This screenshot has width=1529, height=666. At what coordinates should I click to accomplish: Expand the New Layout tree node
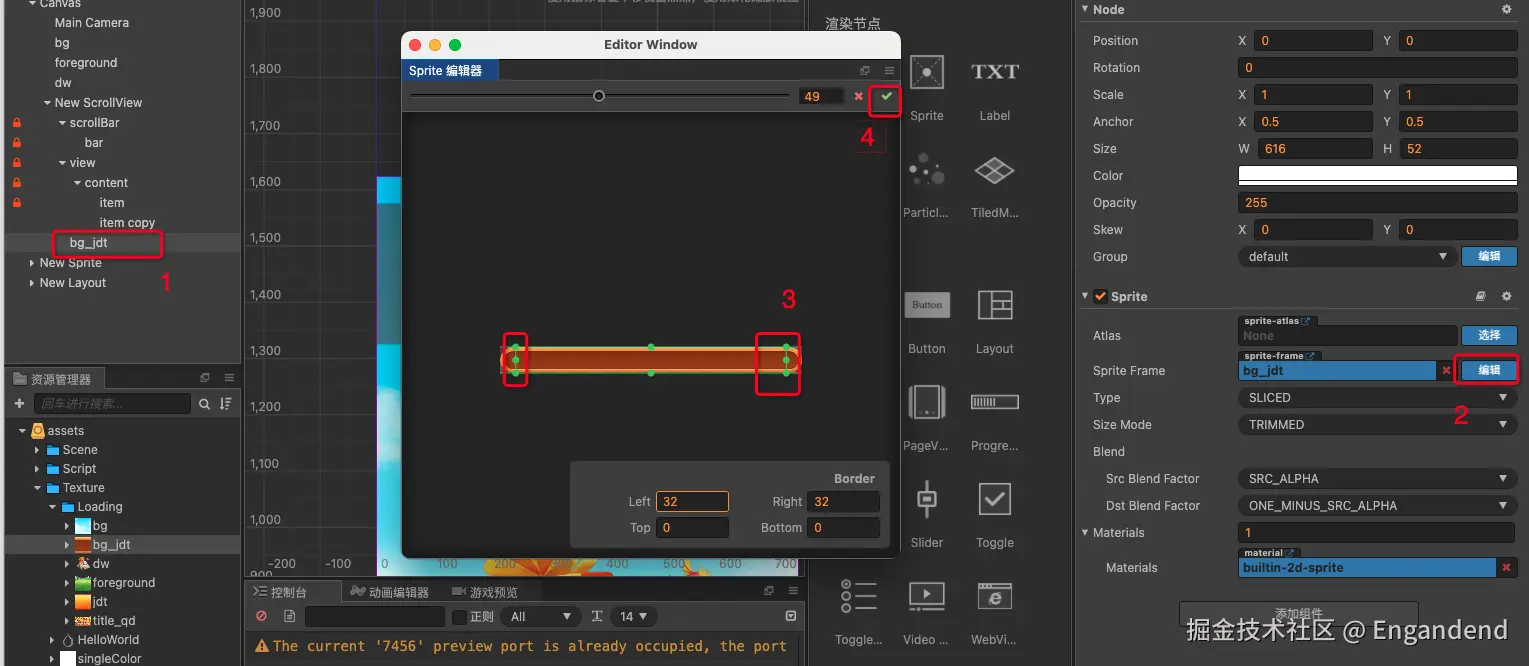(32, 283)
